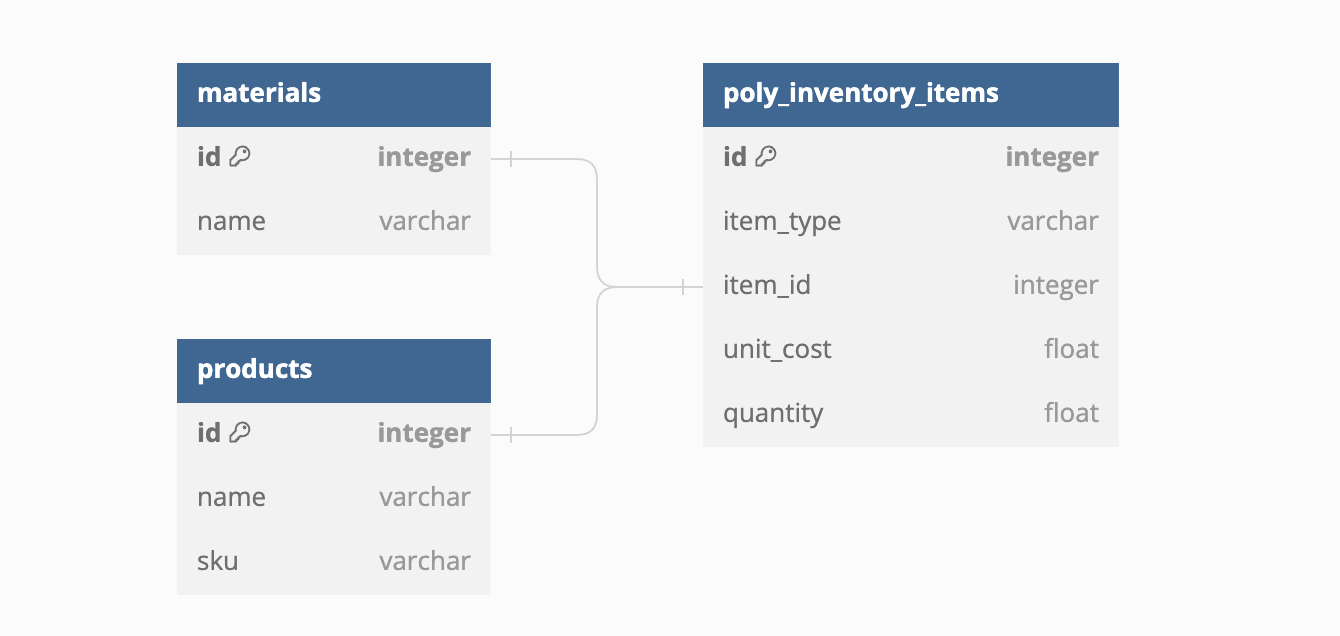
Task: Click integer type of products id
Action: (x=424, y=433)
